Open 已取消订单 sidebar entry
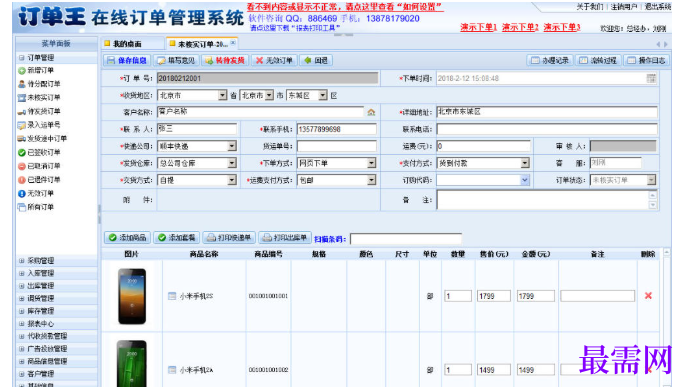Image resolution: width=691 pixels, height=391 pixels. click(39, 166)
